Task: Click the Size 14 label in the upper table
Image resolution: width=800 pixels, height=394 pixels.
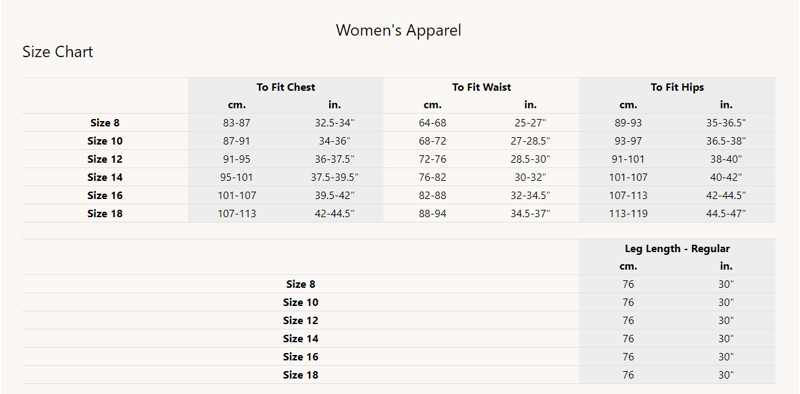Action: pos(105,178)
